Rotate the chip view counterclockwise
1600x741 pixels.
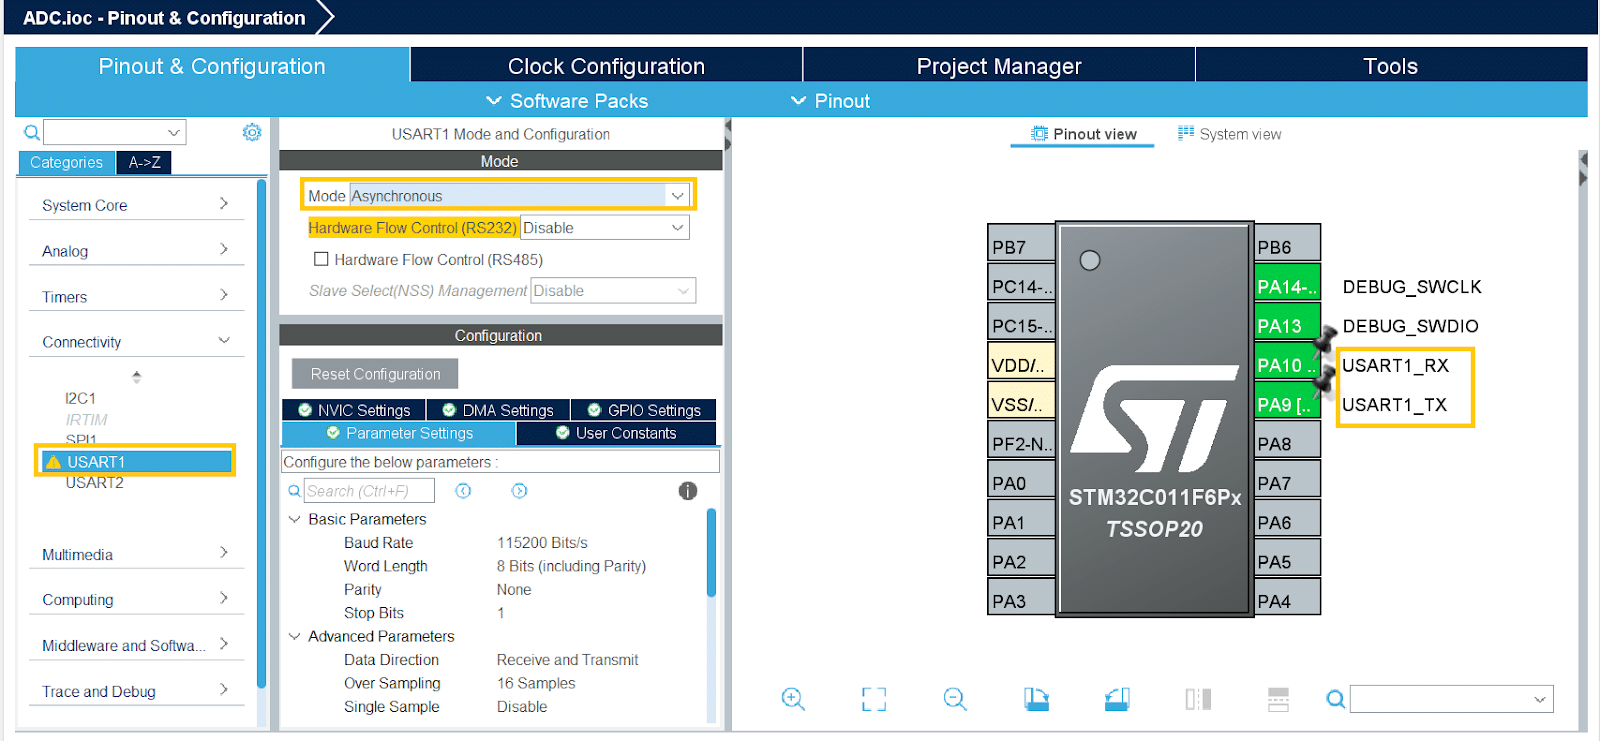tap(1117, 699)
